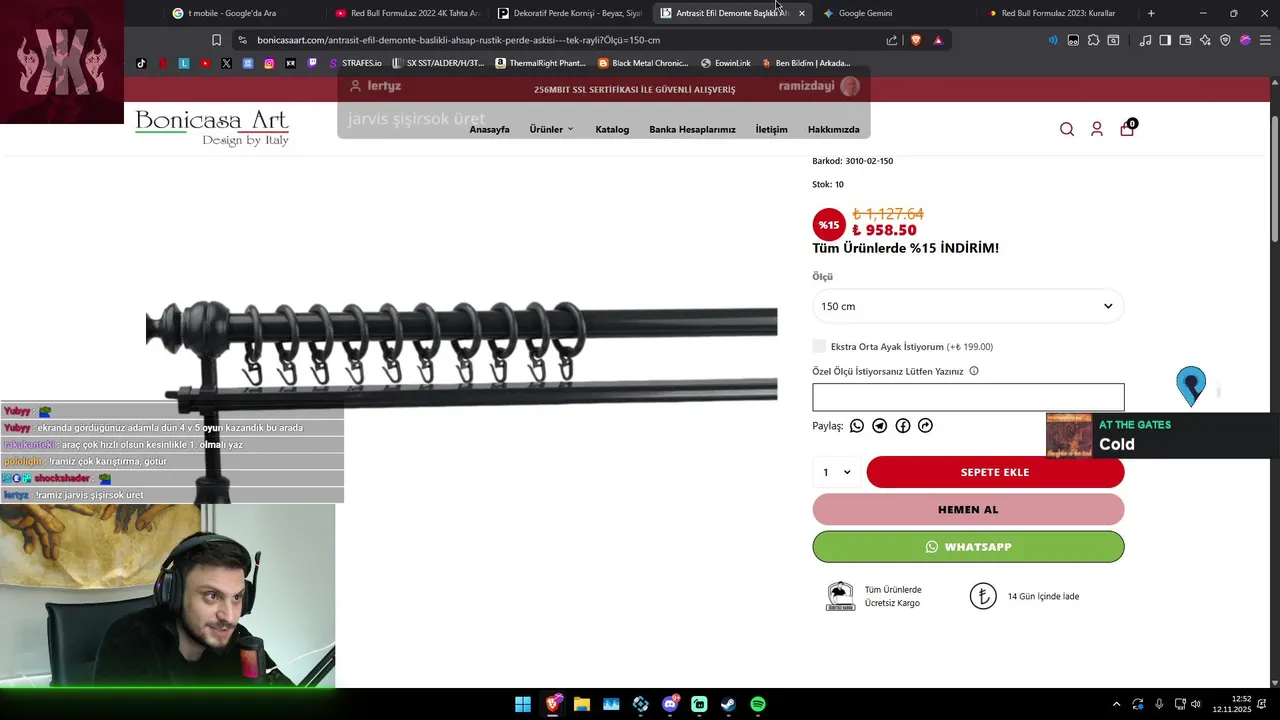Expand the Ürünler menu
Image resolution: width=1280 pixels, height=720 pixels.
(x=552, y=129)
